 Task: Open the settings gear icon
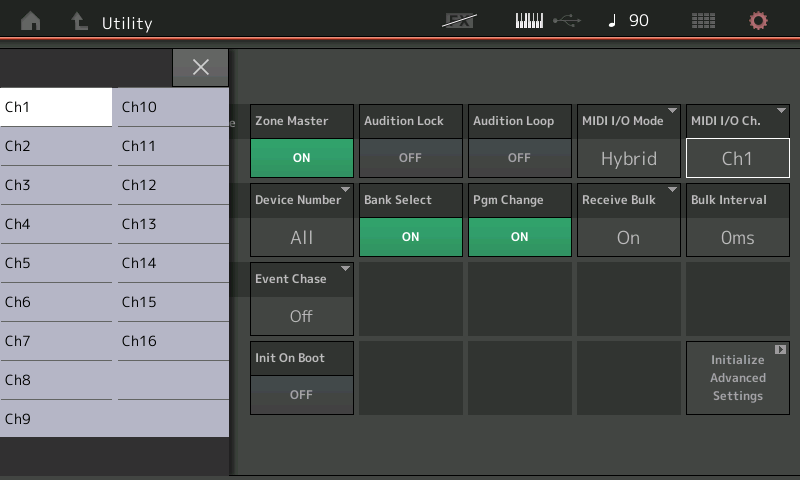tap(758, 21)
